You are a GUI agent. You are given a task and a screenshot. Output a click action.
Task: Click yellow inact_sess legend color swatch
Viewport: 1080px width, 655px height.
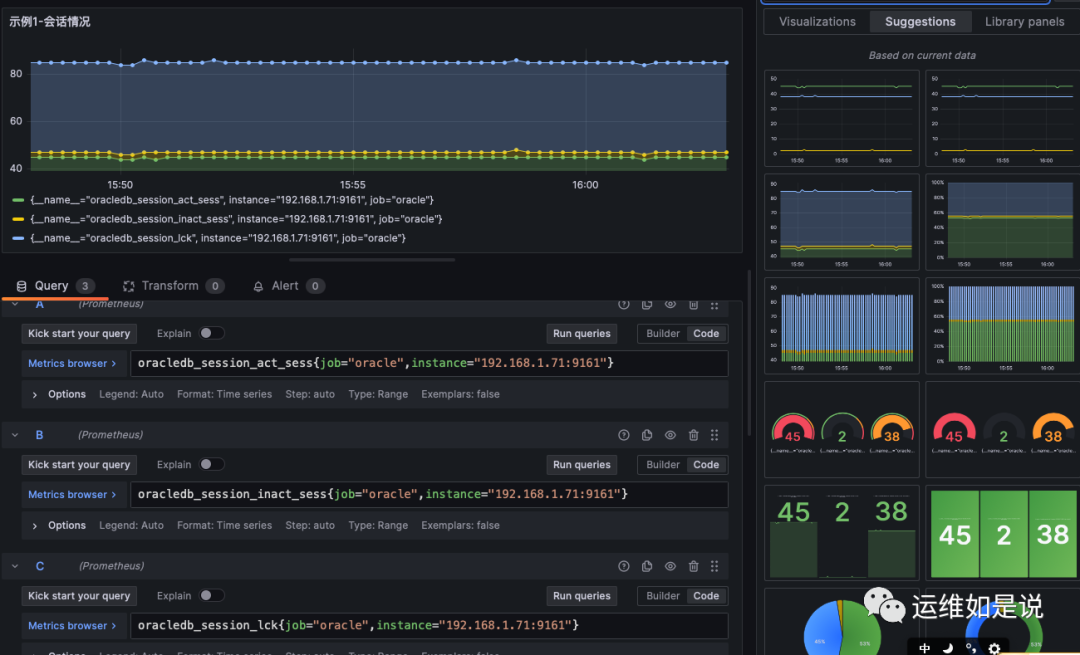[x=18, y=219]
